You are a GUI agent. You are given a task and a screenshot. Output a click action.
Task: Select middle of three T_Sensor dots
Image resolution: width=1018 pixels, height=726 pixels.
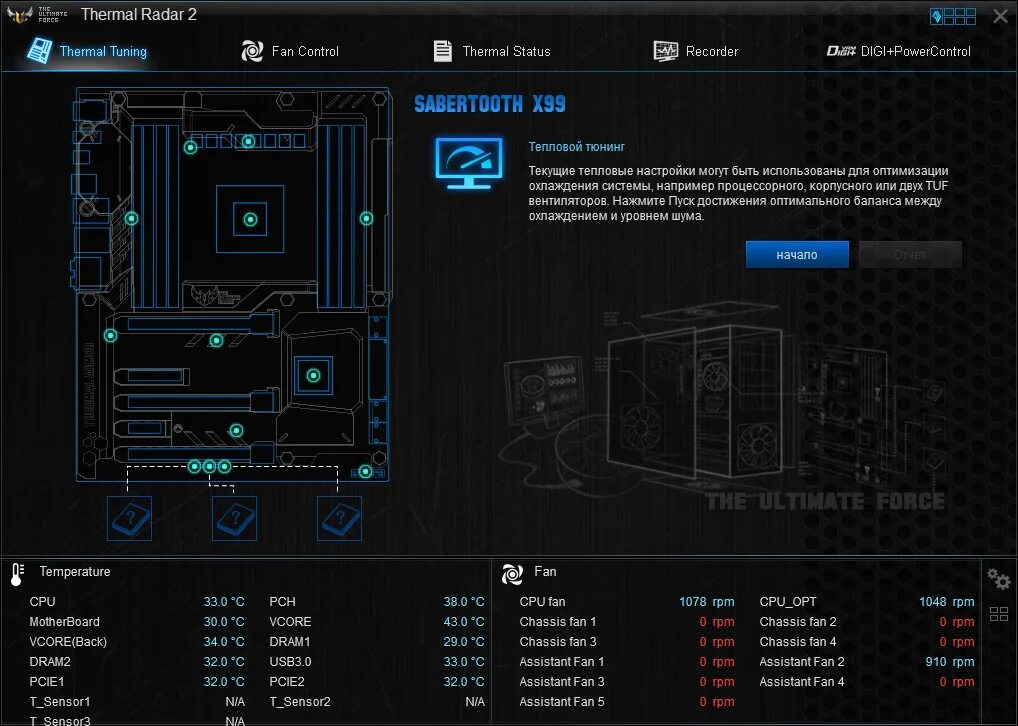click(x=209, y=466)
